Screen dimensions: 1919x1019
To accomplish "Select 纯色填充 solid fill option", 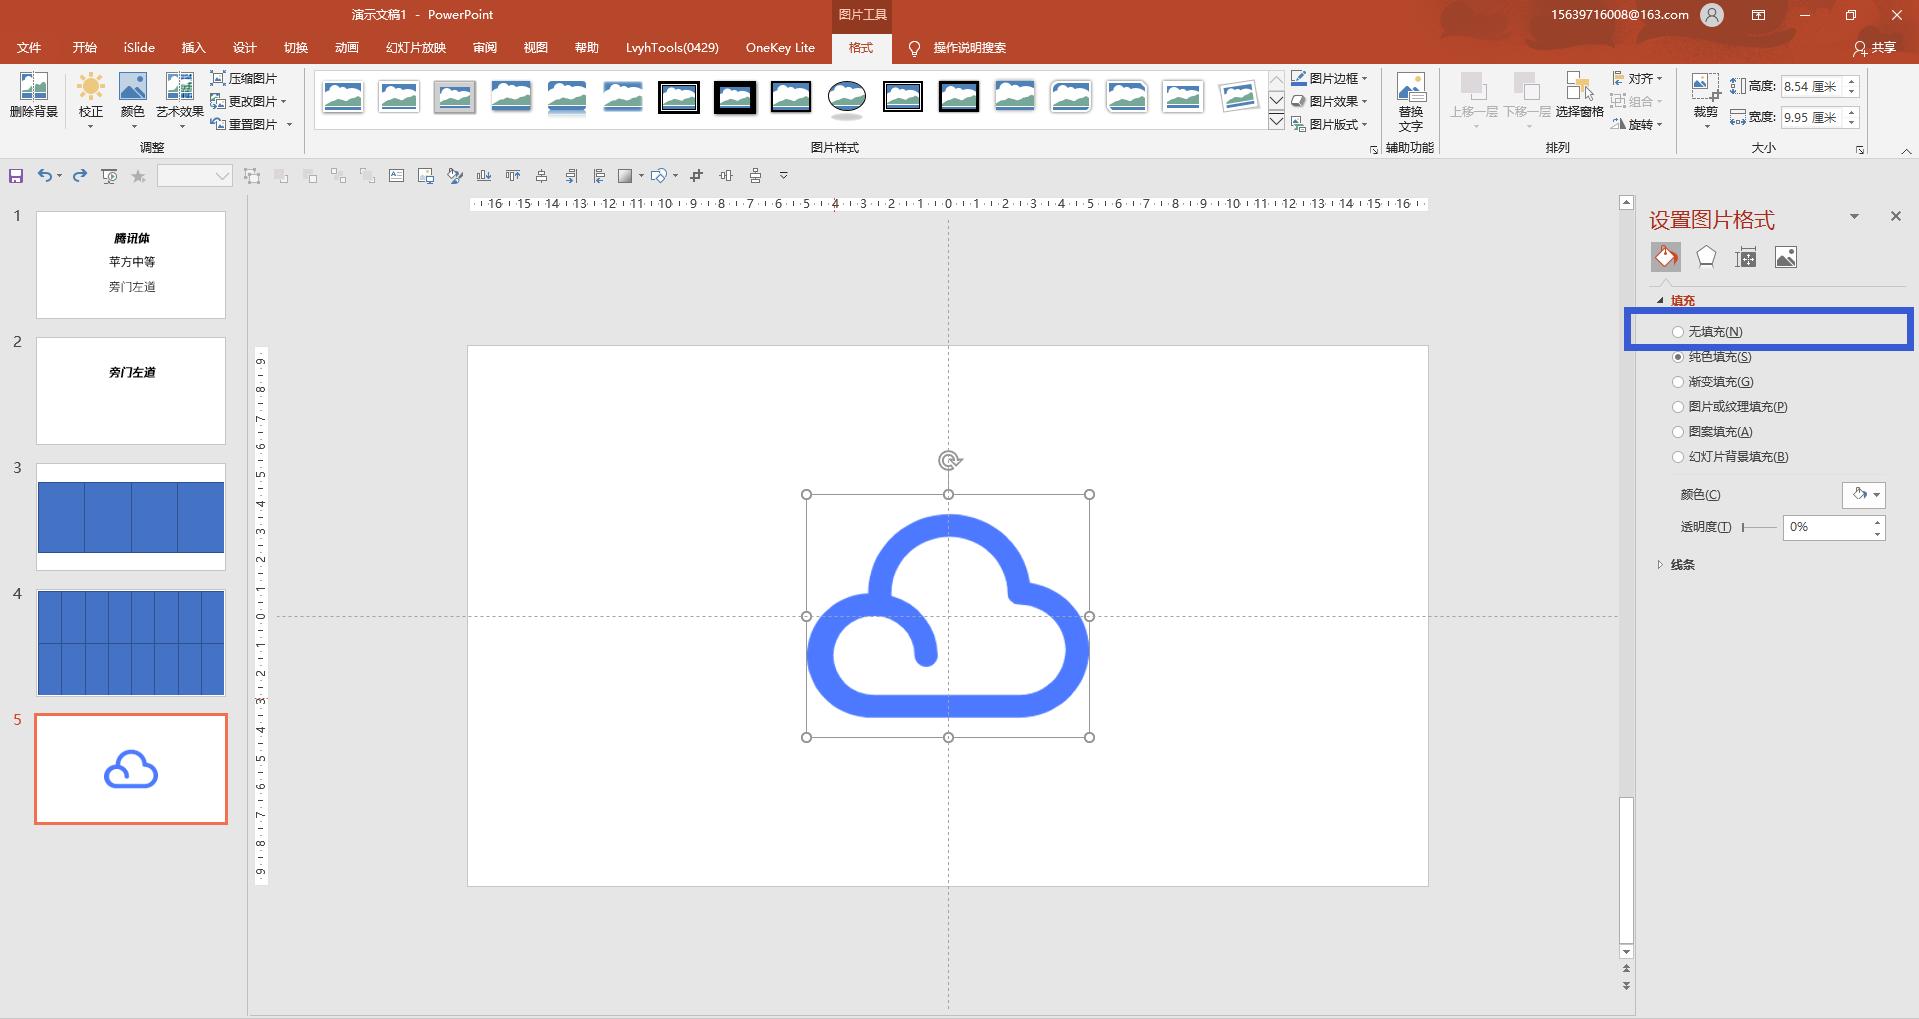I will (x=1712, y=357).
